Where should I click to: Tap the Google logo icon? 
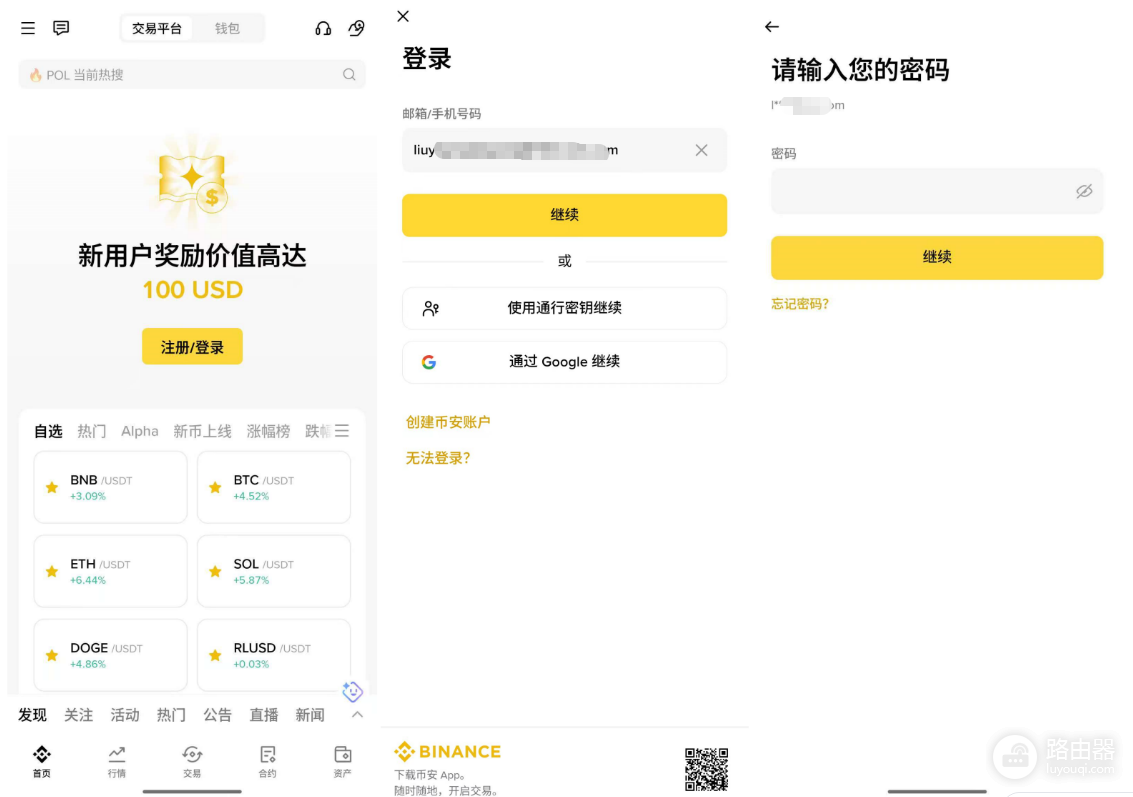tap(429, 362)
